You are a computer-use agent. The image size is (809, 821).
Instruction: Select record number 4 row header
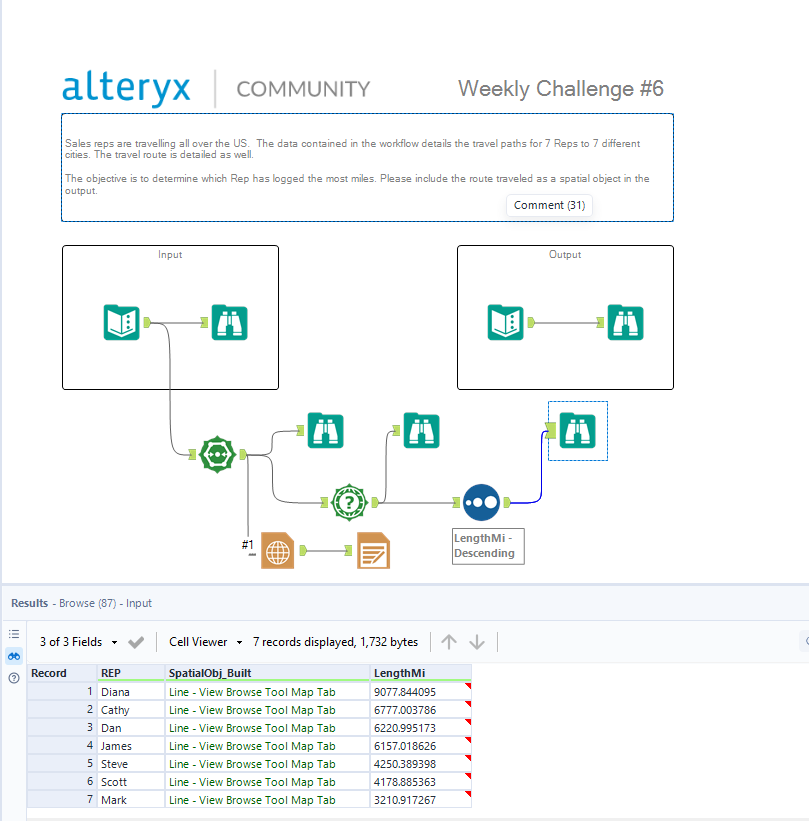click(62, 746)
